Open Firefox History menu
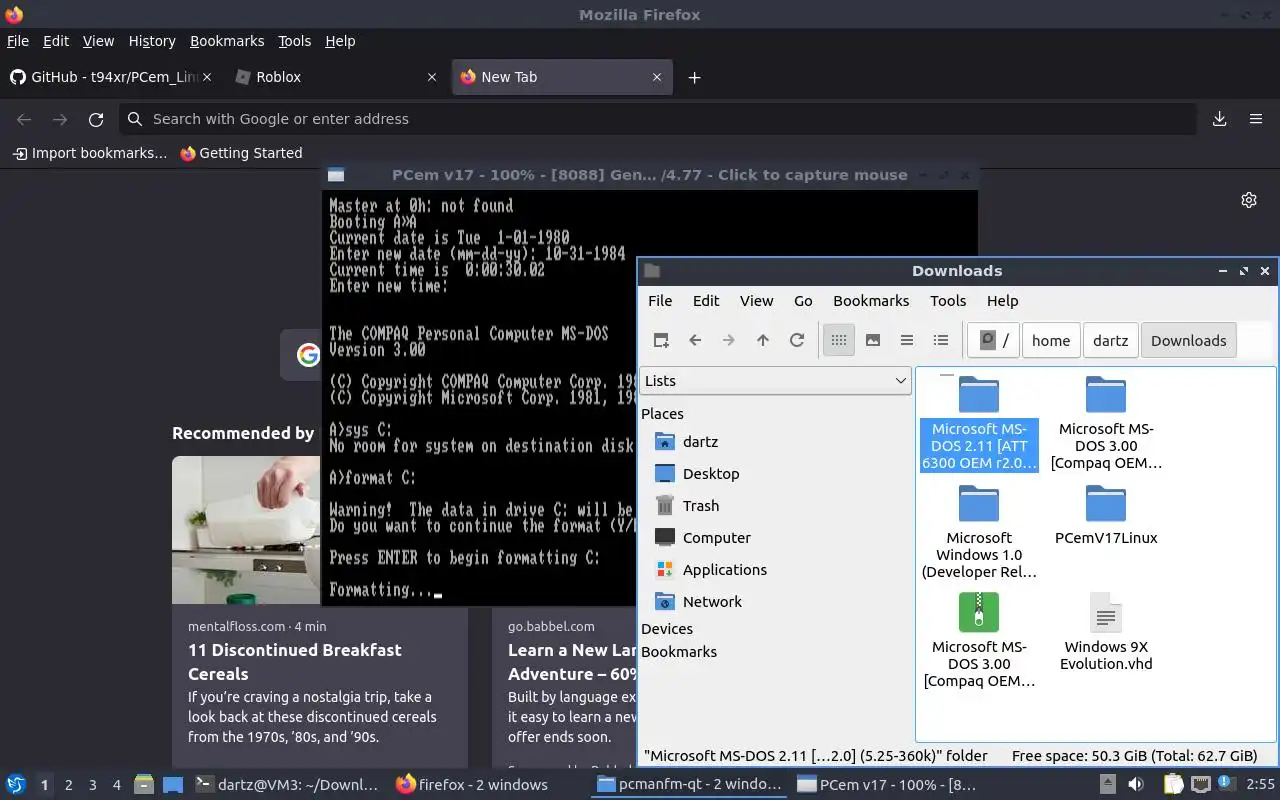 152,41
